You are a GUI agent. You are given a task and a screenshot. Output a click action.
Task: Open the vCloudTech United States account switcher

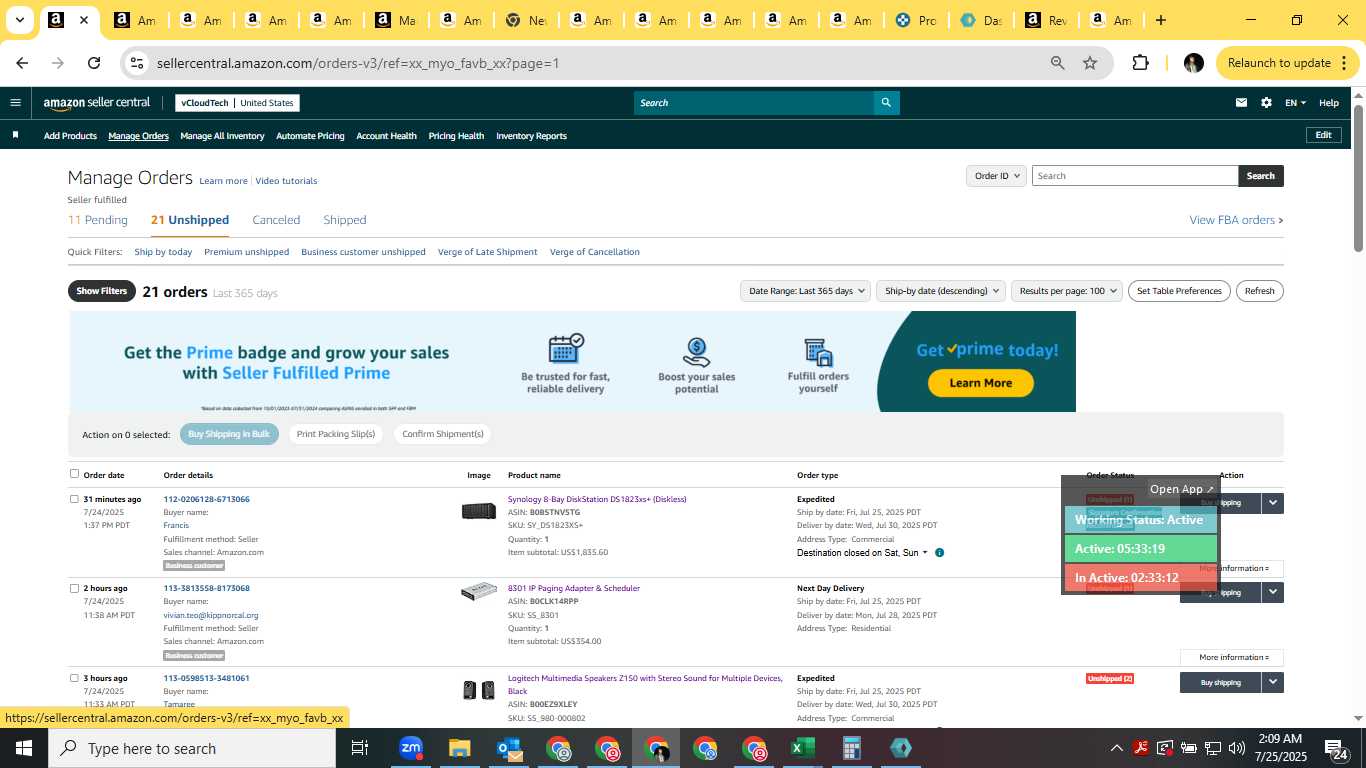click(x=237, y=103)
